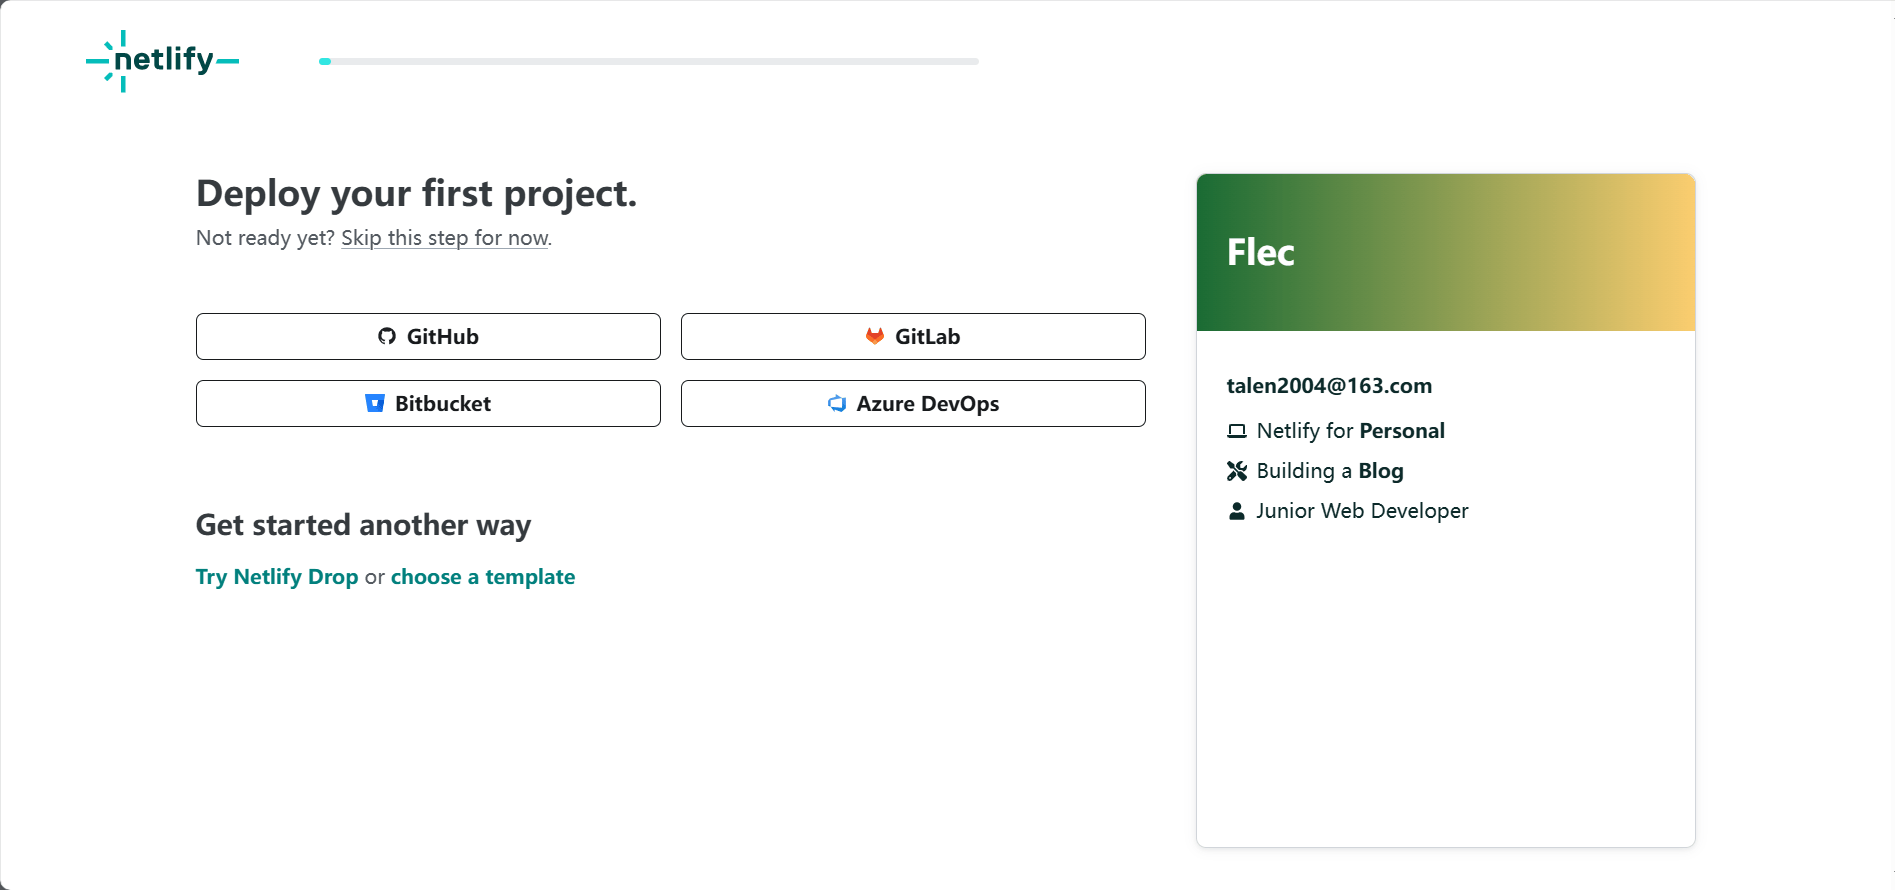This screenshot has width=1895, height=890.
Task: Click the Deploy your first project heading
Action: point(416,193)
